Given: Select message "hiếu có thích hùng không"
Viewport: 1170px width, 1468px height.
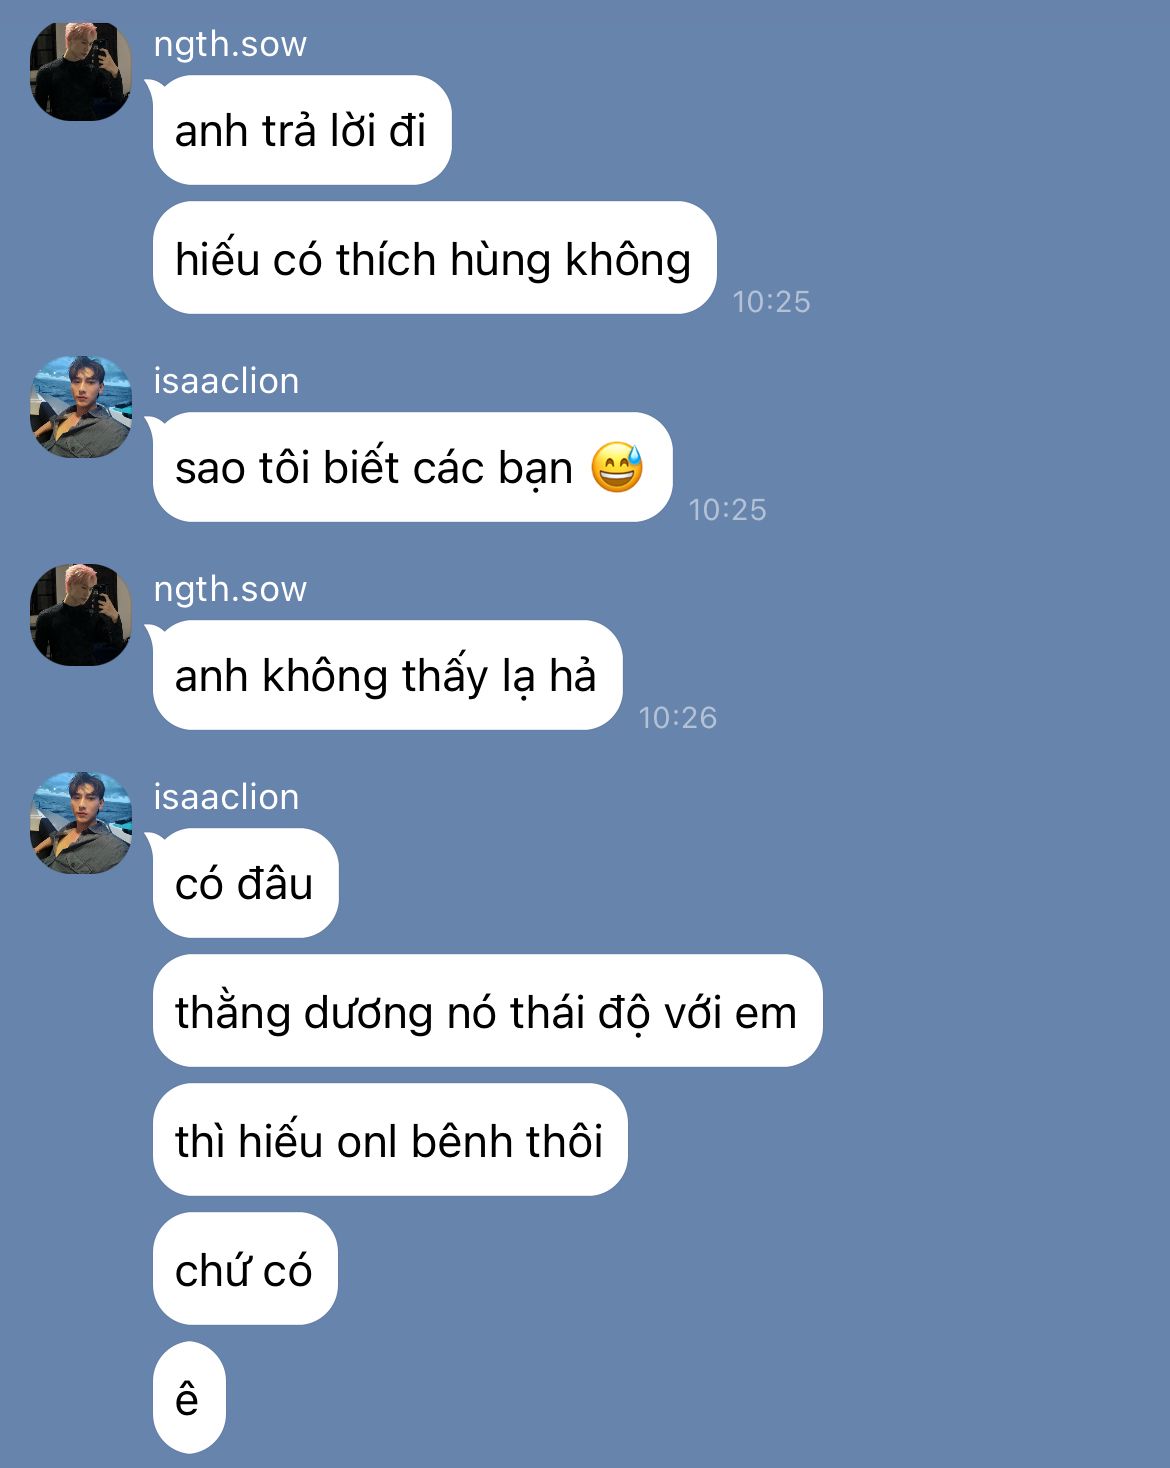Looking at the screenshot, I should [x=435, y=258].
